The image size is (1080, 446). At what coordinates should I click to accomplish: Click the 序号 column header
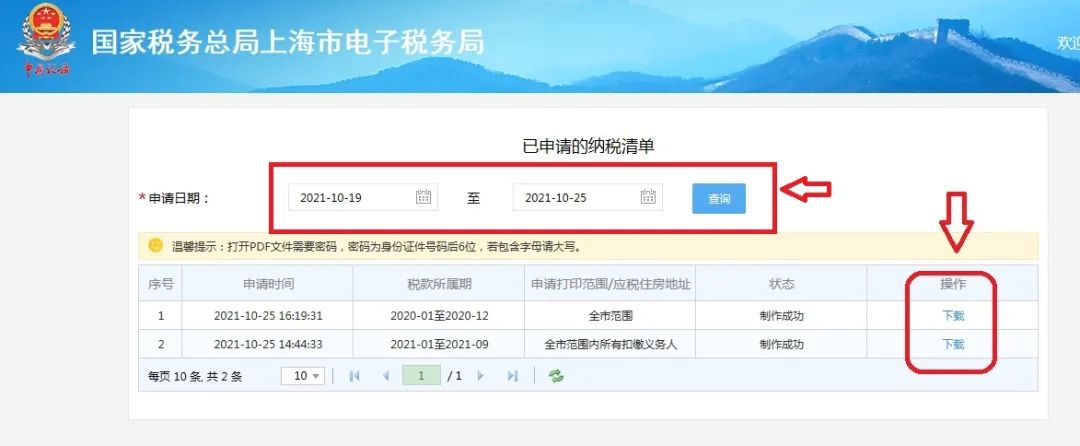tap(160, 284)
